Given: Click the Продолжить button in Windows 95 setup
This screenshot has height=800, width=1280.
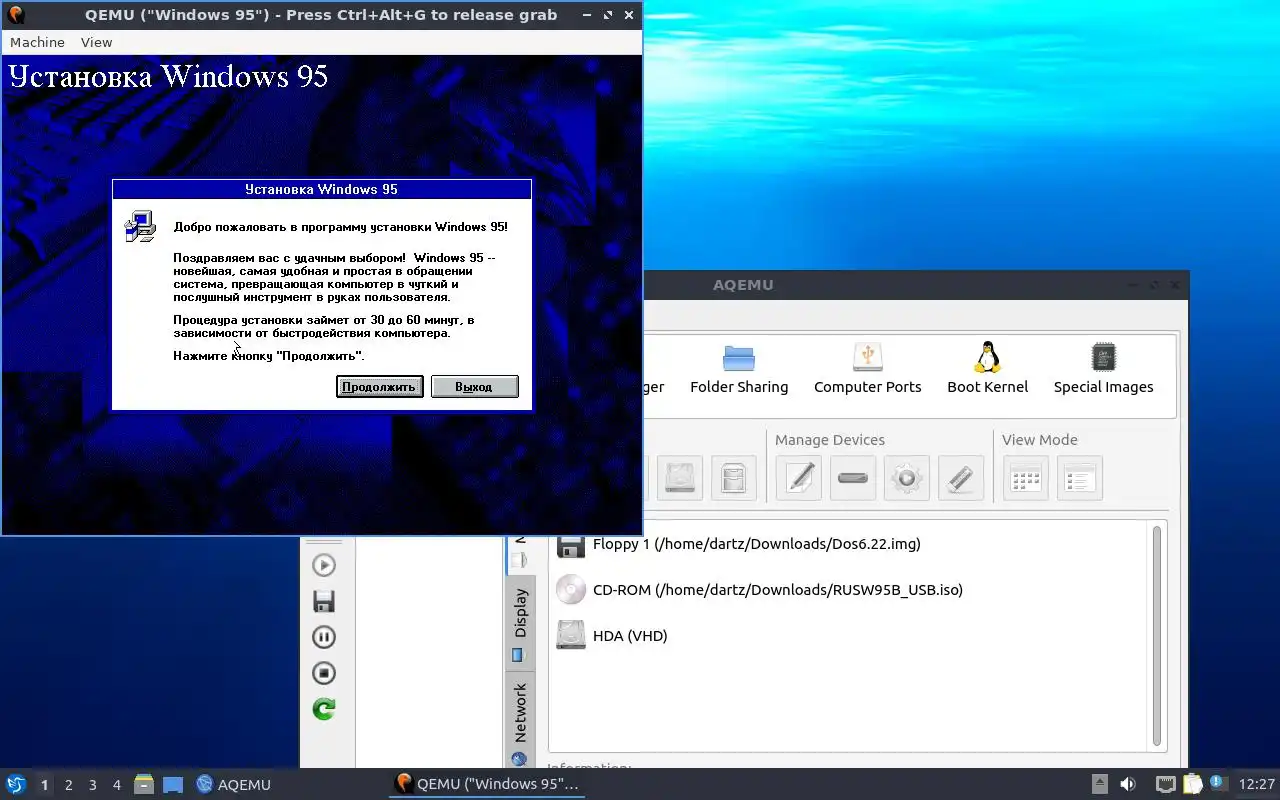Looking at the screenshot, I should pos(379,387).
